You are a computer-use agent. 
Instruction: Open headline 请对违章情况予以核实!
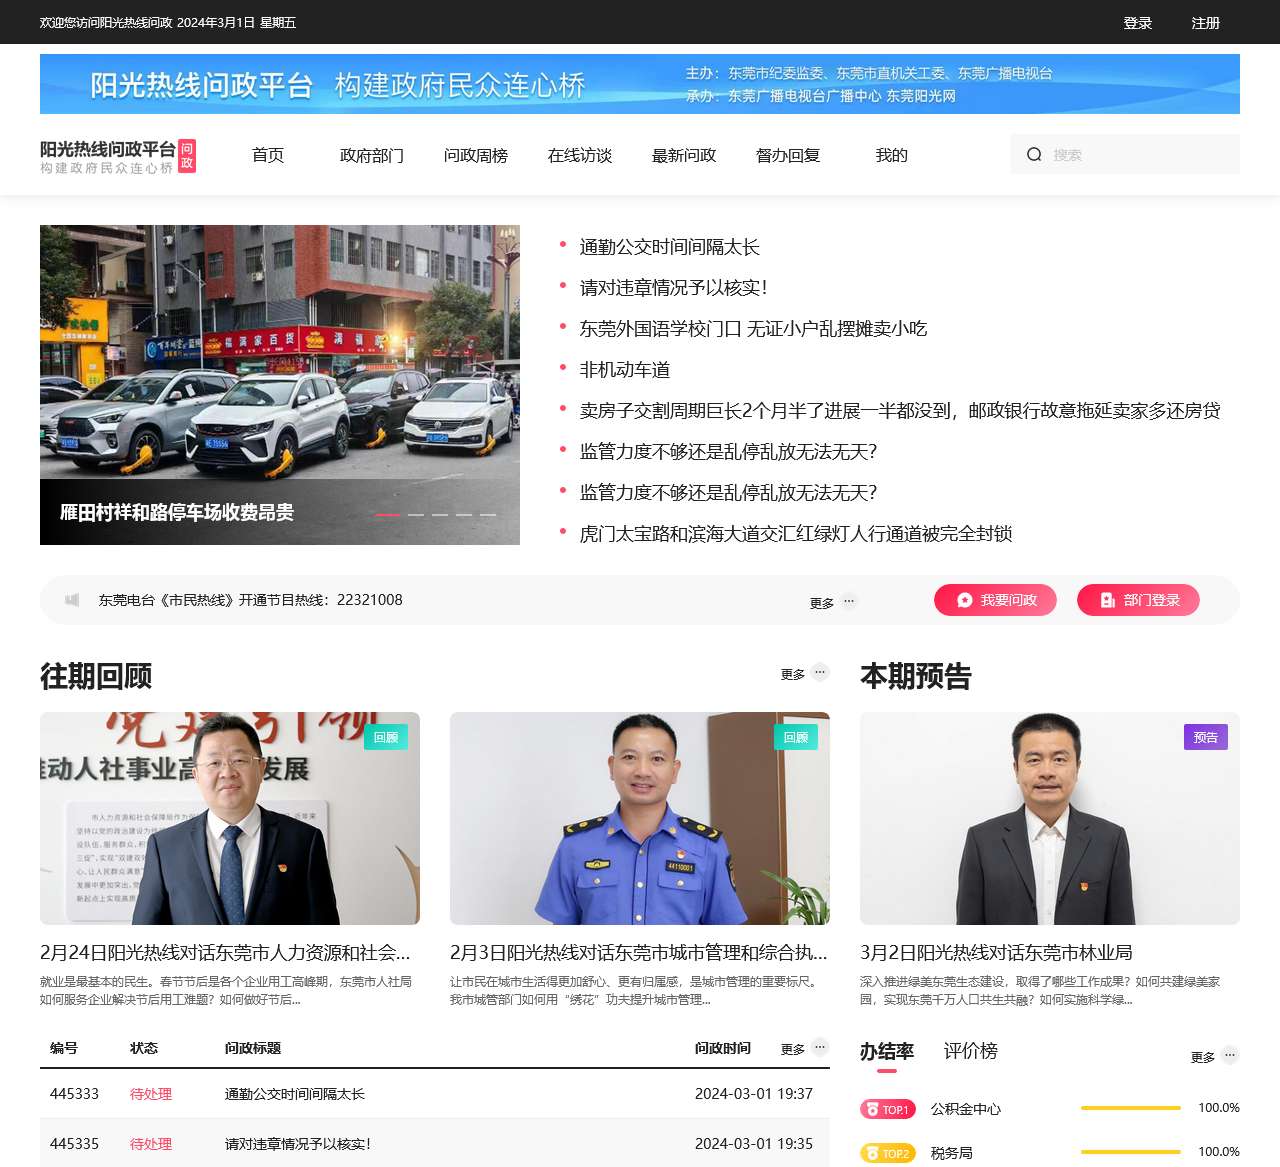(x=674, y=288)
